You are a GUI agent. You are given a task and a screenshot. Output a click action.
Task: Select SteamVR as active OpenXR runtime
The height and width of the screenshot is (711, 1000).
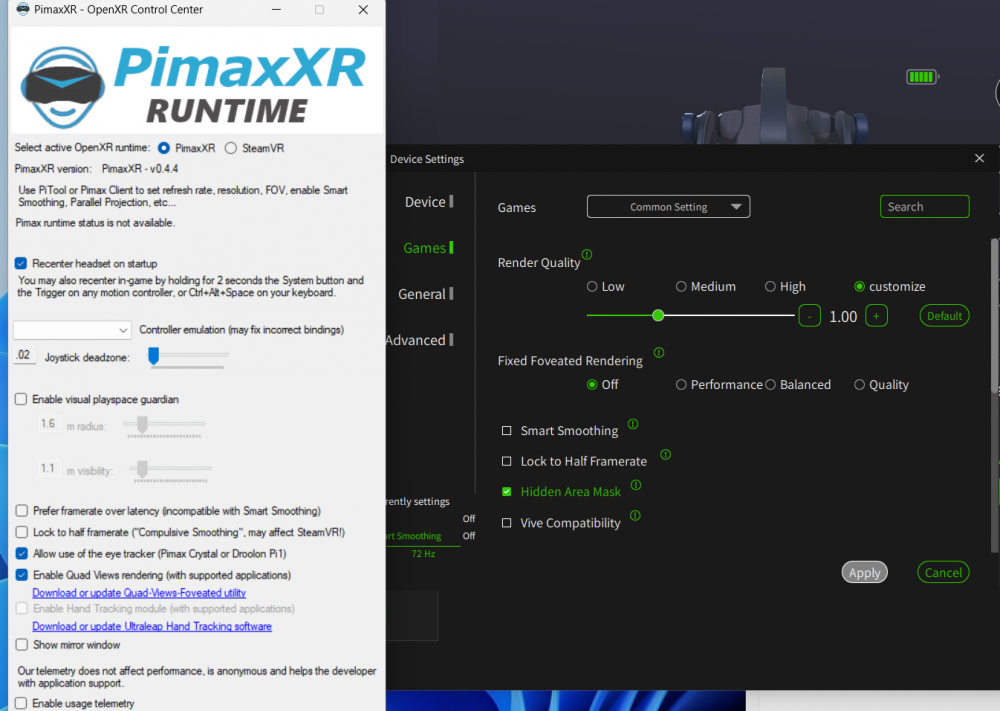tap(231, 148)
